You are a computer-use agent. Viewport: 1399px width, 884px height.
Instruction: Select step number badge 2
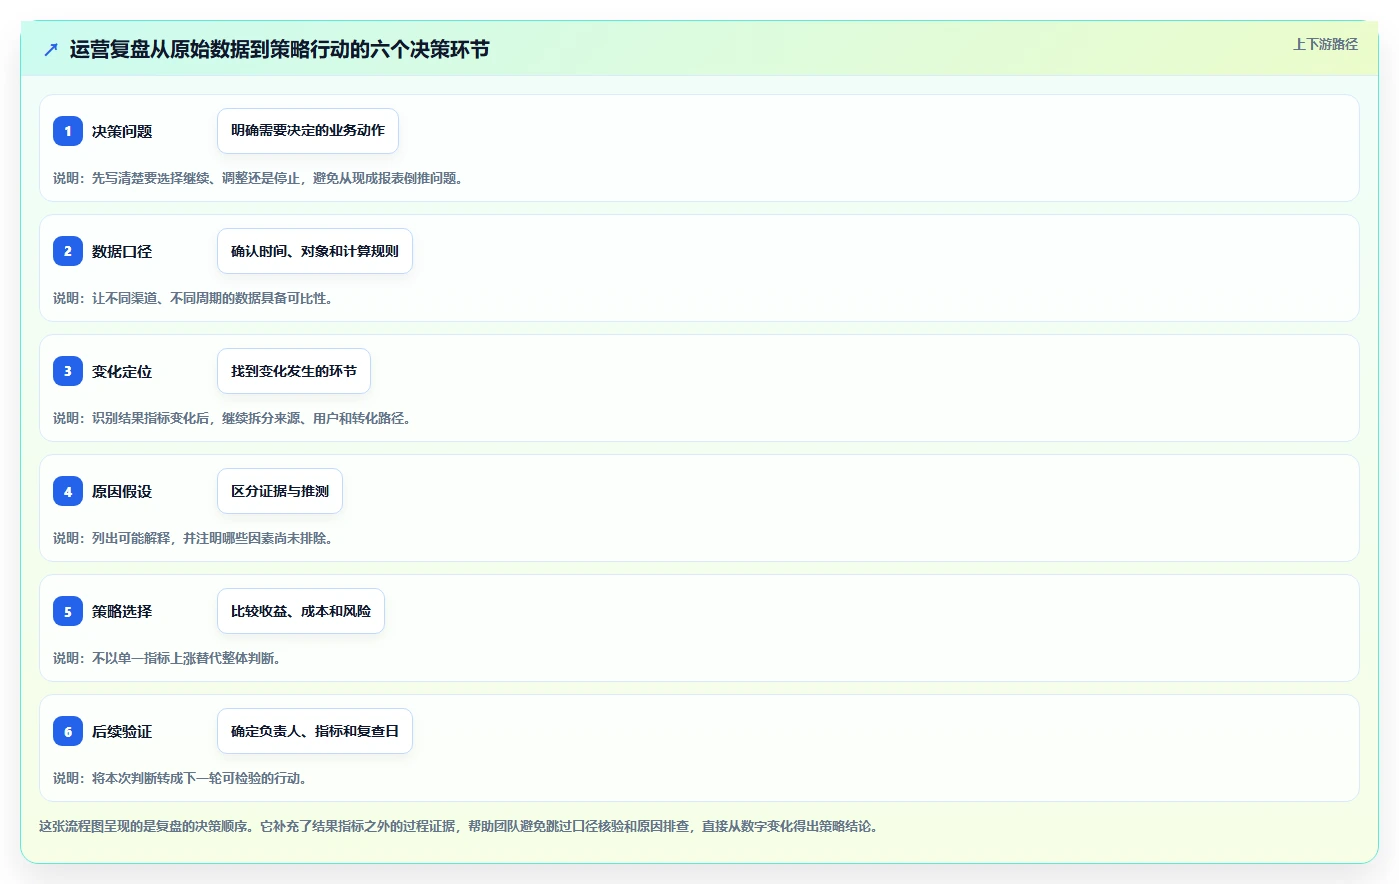click(68, 251)
